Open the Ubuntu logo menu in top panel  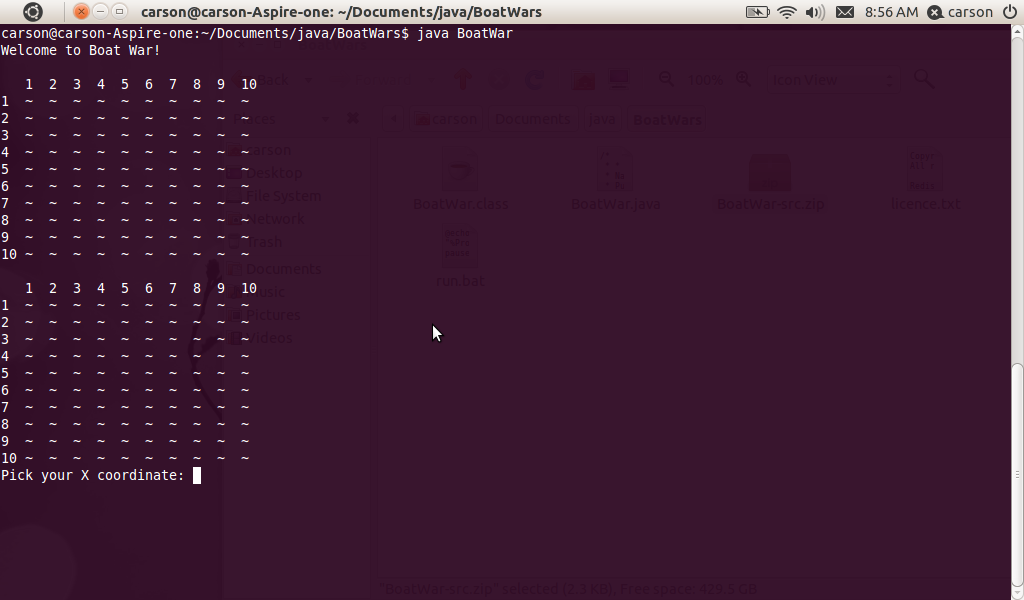(x=33, y=12)
